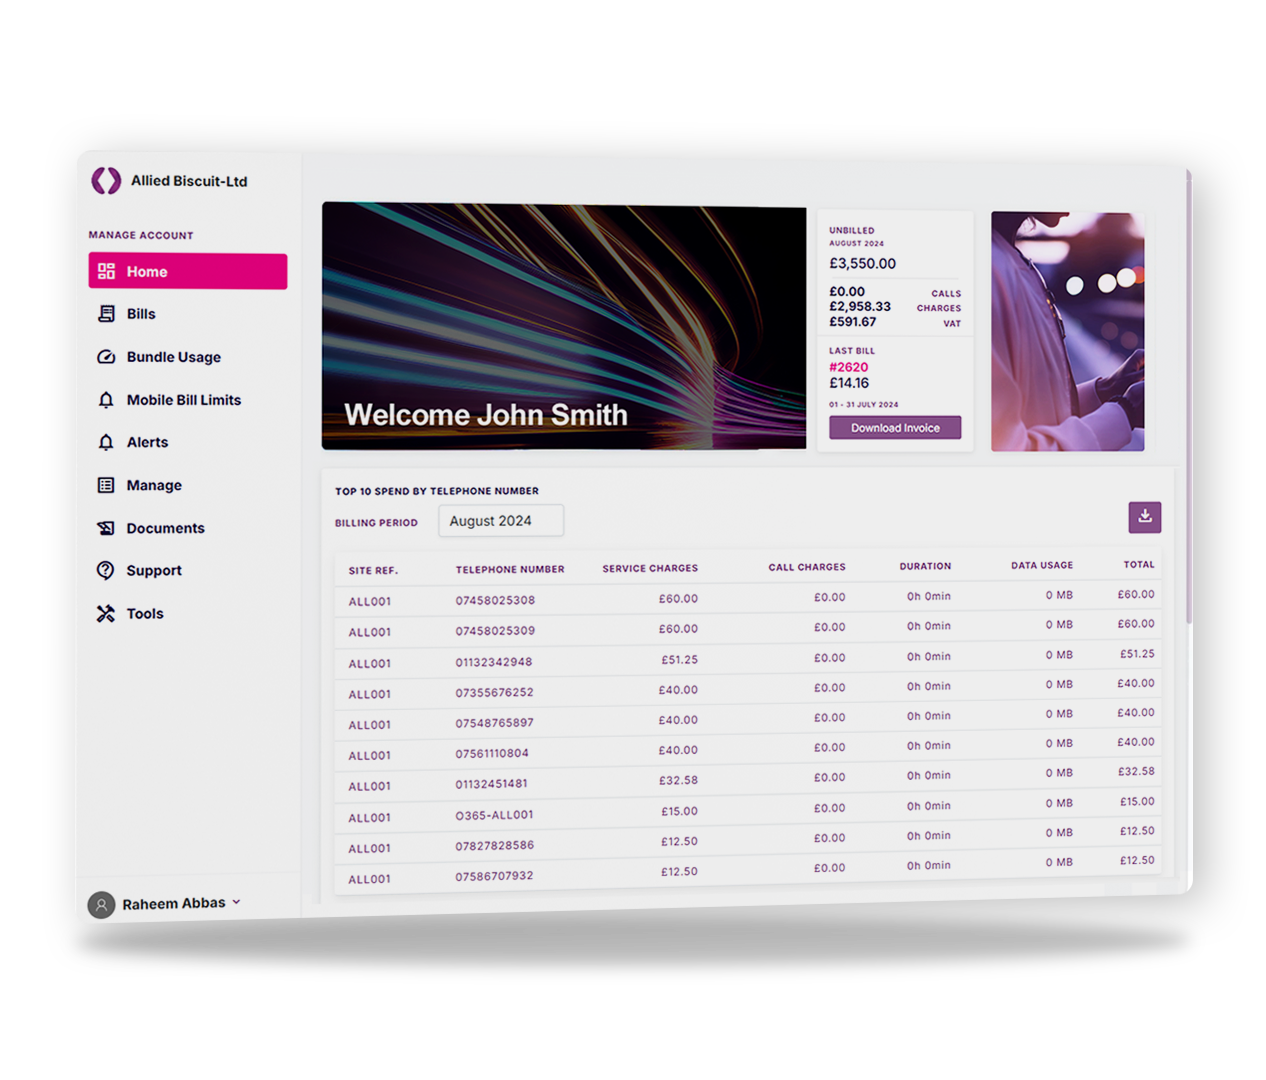Click the Raheem Abbas profile avatar

101,905
